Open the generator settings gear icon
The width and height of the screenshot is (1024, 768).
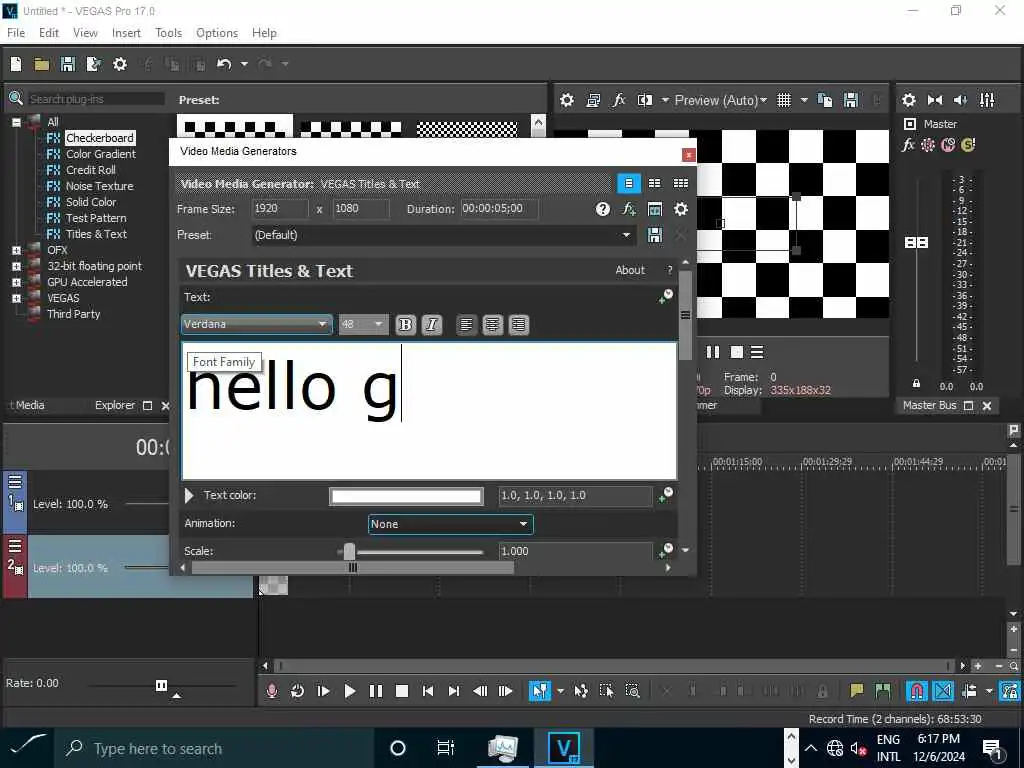coord(680,209)
